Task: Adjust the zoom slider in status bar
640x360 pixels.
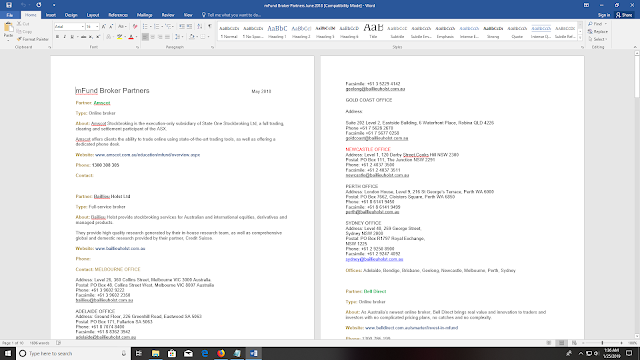Action: (602, 343)
